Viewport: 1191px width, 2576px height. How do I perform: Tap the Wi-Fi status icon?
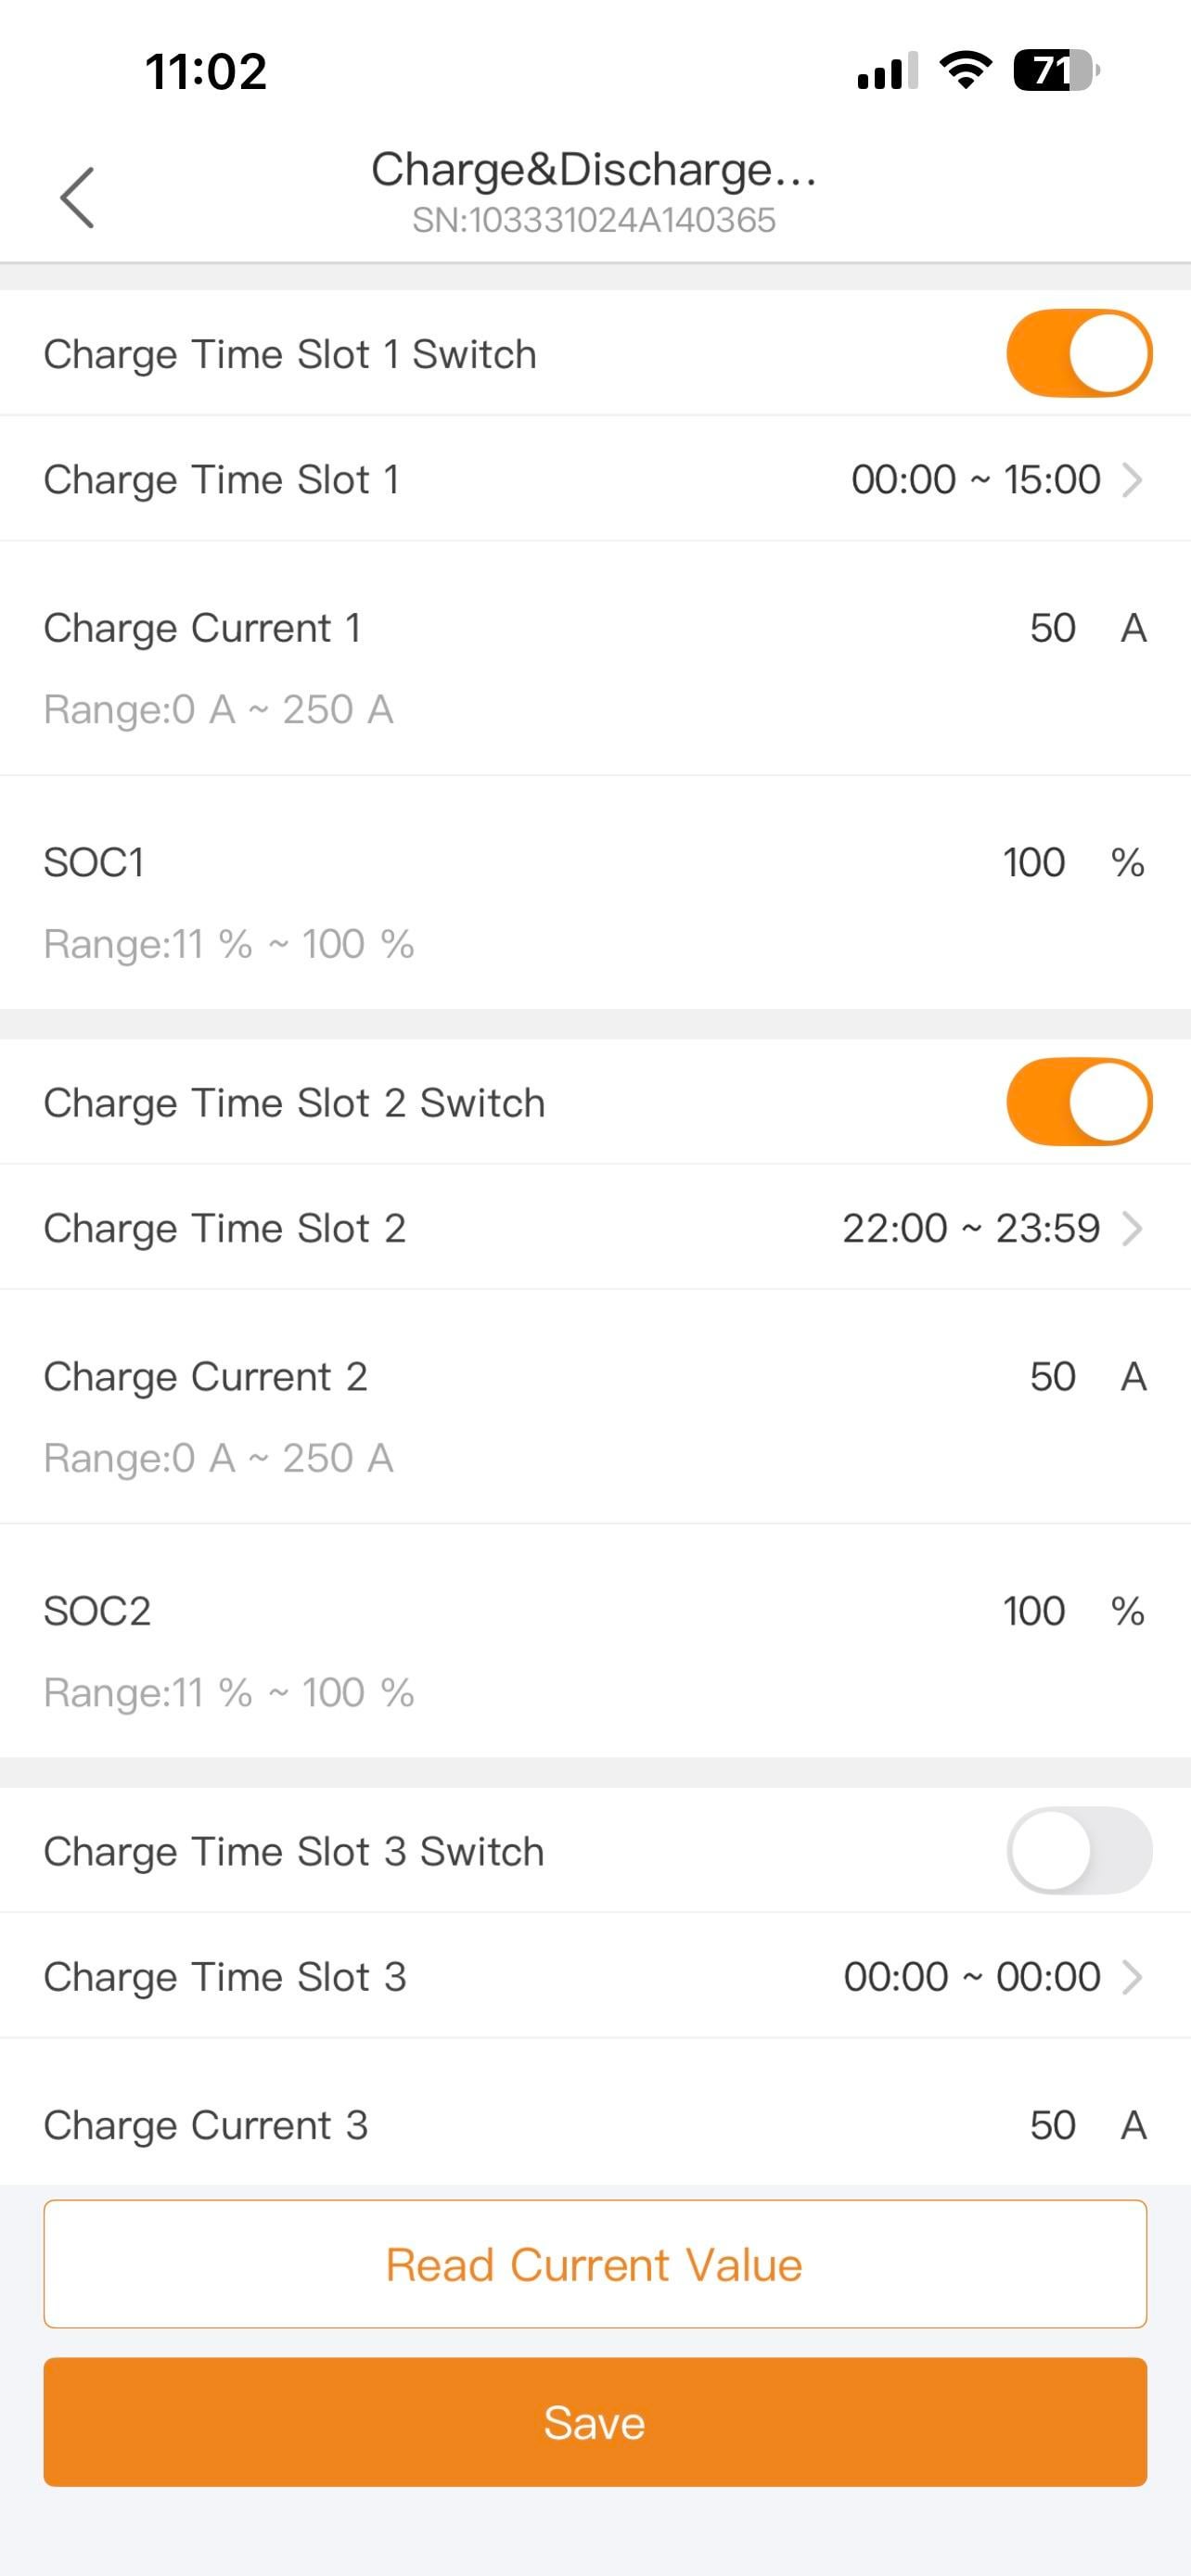click(x=965, y=71)
